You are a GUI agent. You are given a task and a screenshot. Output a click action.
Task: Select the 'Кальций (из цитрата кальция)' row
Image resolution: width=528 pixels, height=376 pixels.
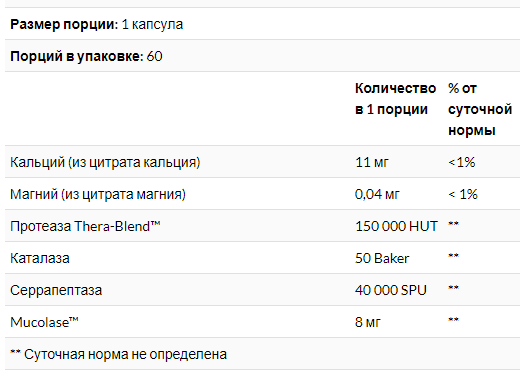pyautogui.click(x=262, y=162)
